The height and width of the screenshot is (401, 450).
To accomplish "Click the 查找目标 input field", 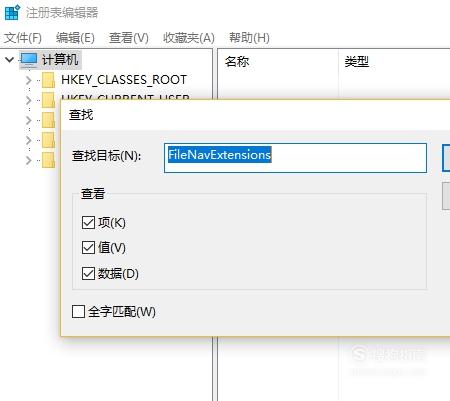I will click(295, 158).
